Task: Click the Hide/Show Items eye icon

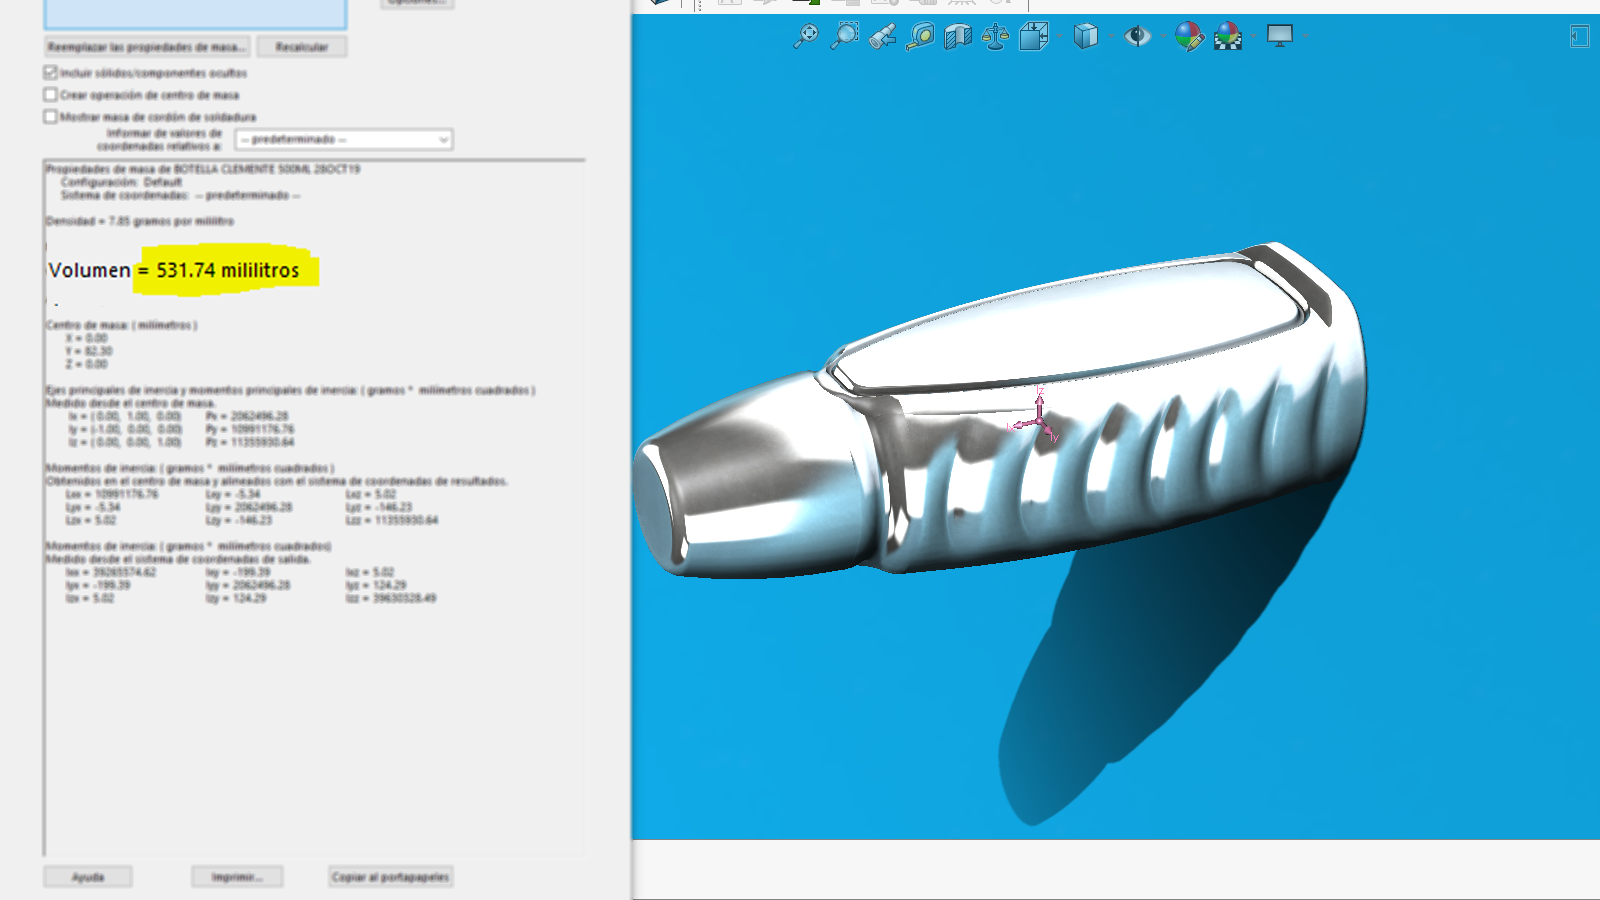Action: 1137,37
